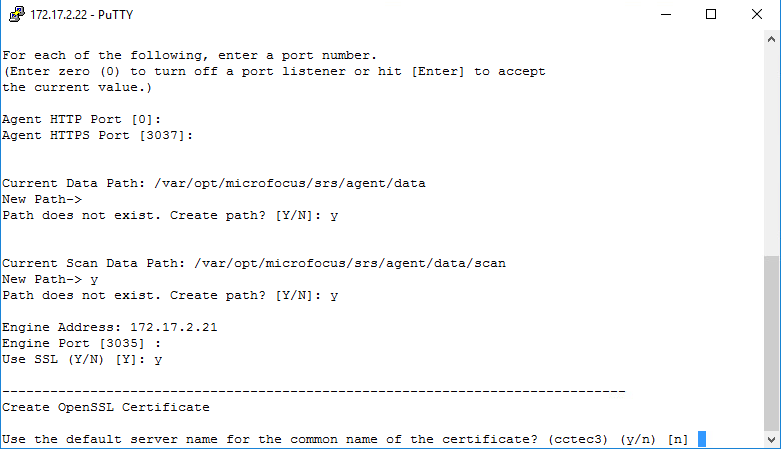Click the scrollbar up arrow
Viewport: 781px width, 449px height.
[x=772, y=38]
